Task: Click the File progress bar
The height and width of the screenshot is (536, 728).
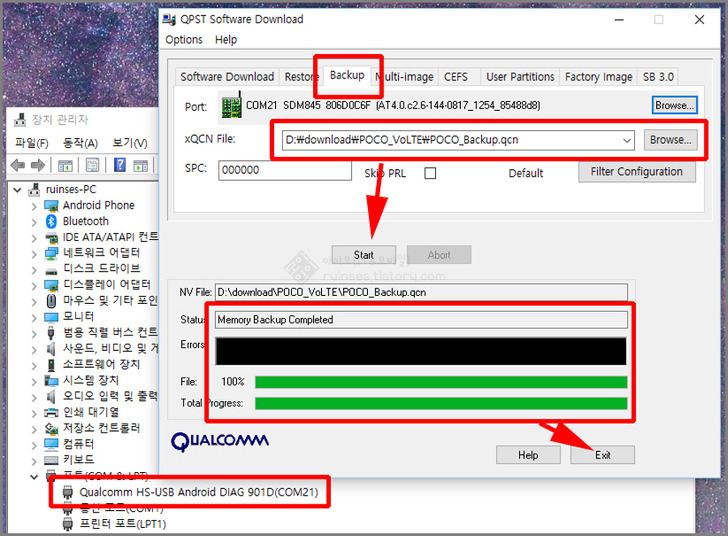Action: [441, 382]
